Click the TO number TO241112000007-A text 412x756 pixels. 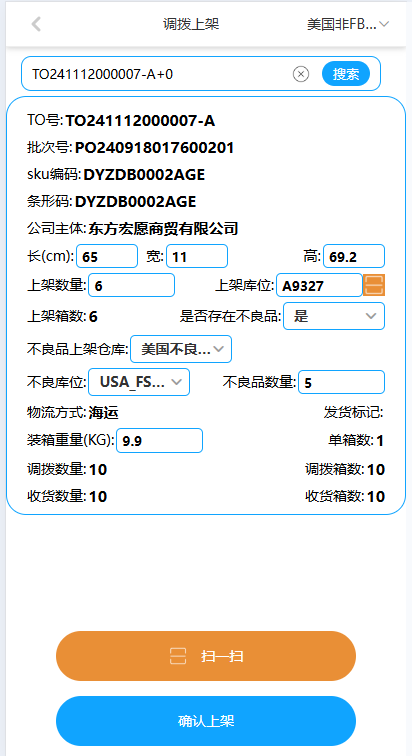pyautogui.click(x=140, y=121)
